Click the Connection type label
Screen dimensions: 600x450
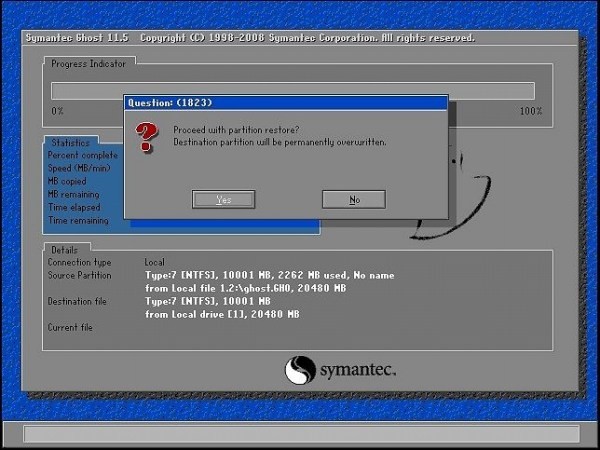click(x=79, y=262)
